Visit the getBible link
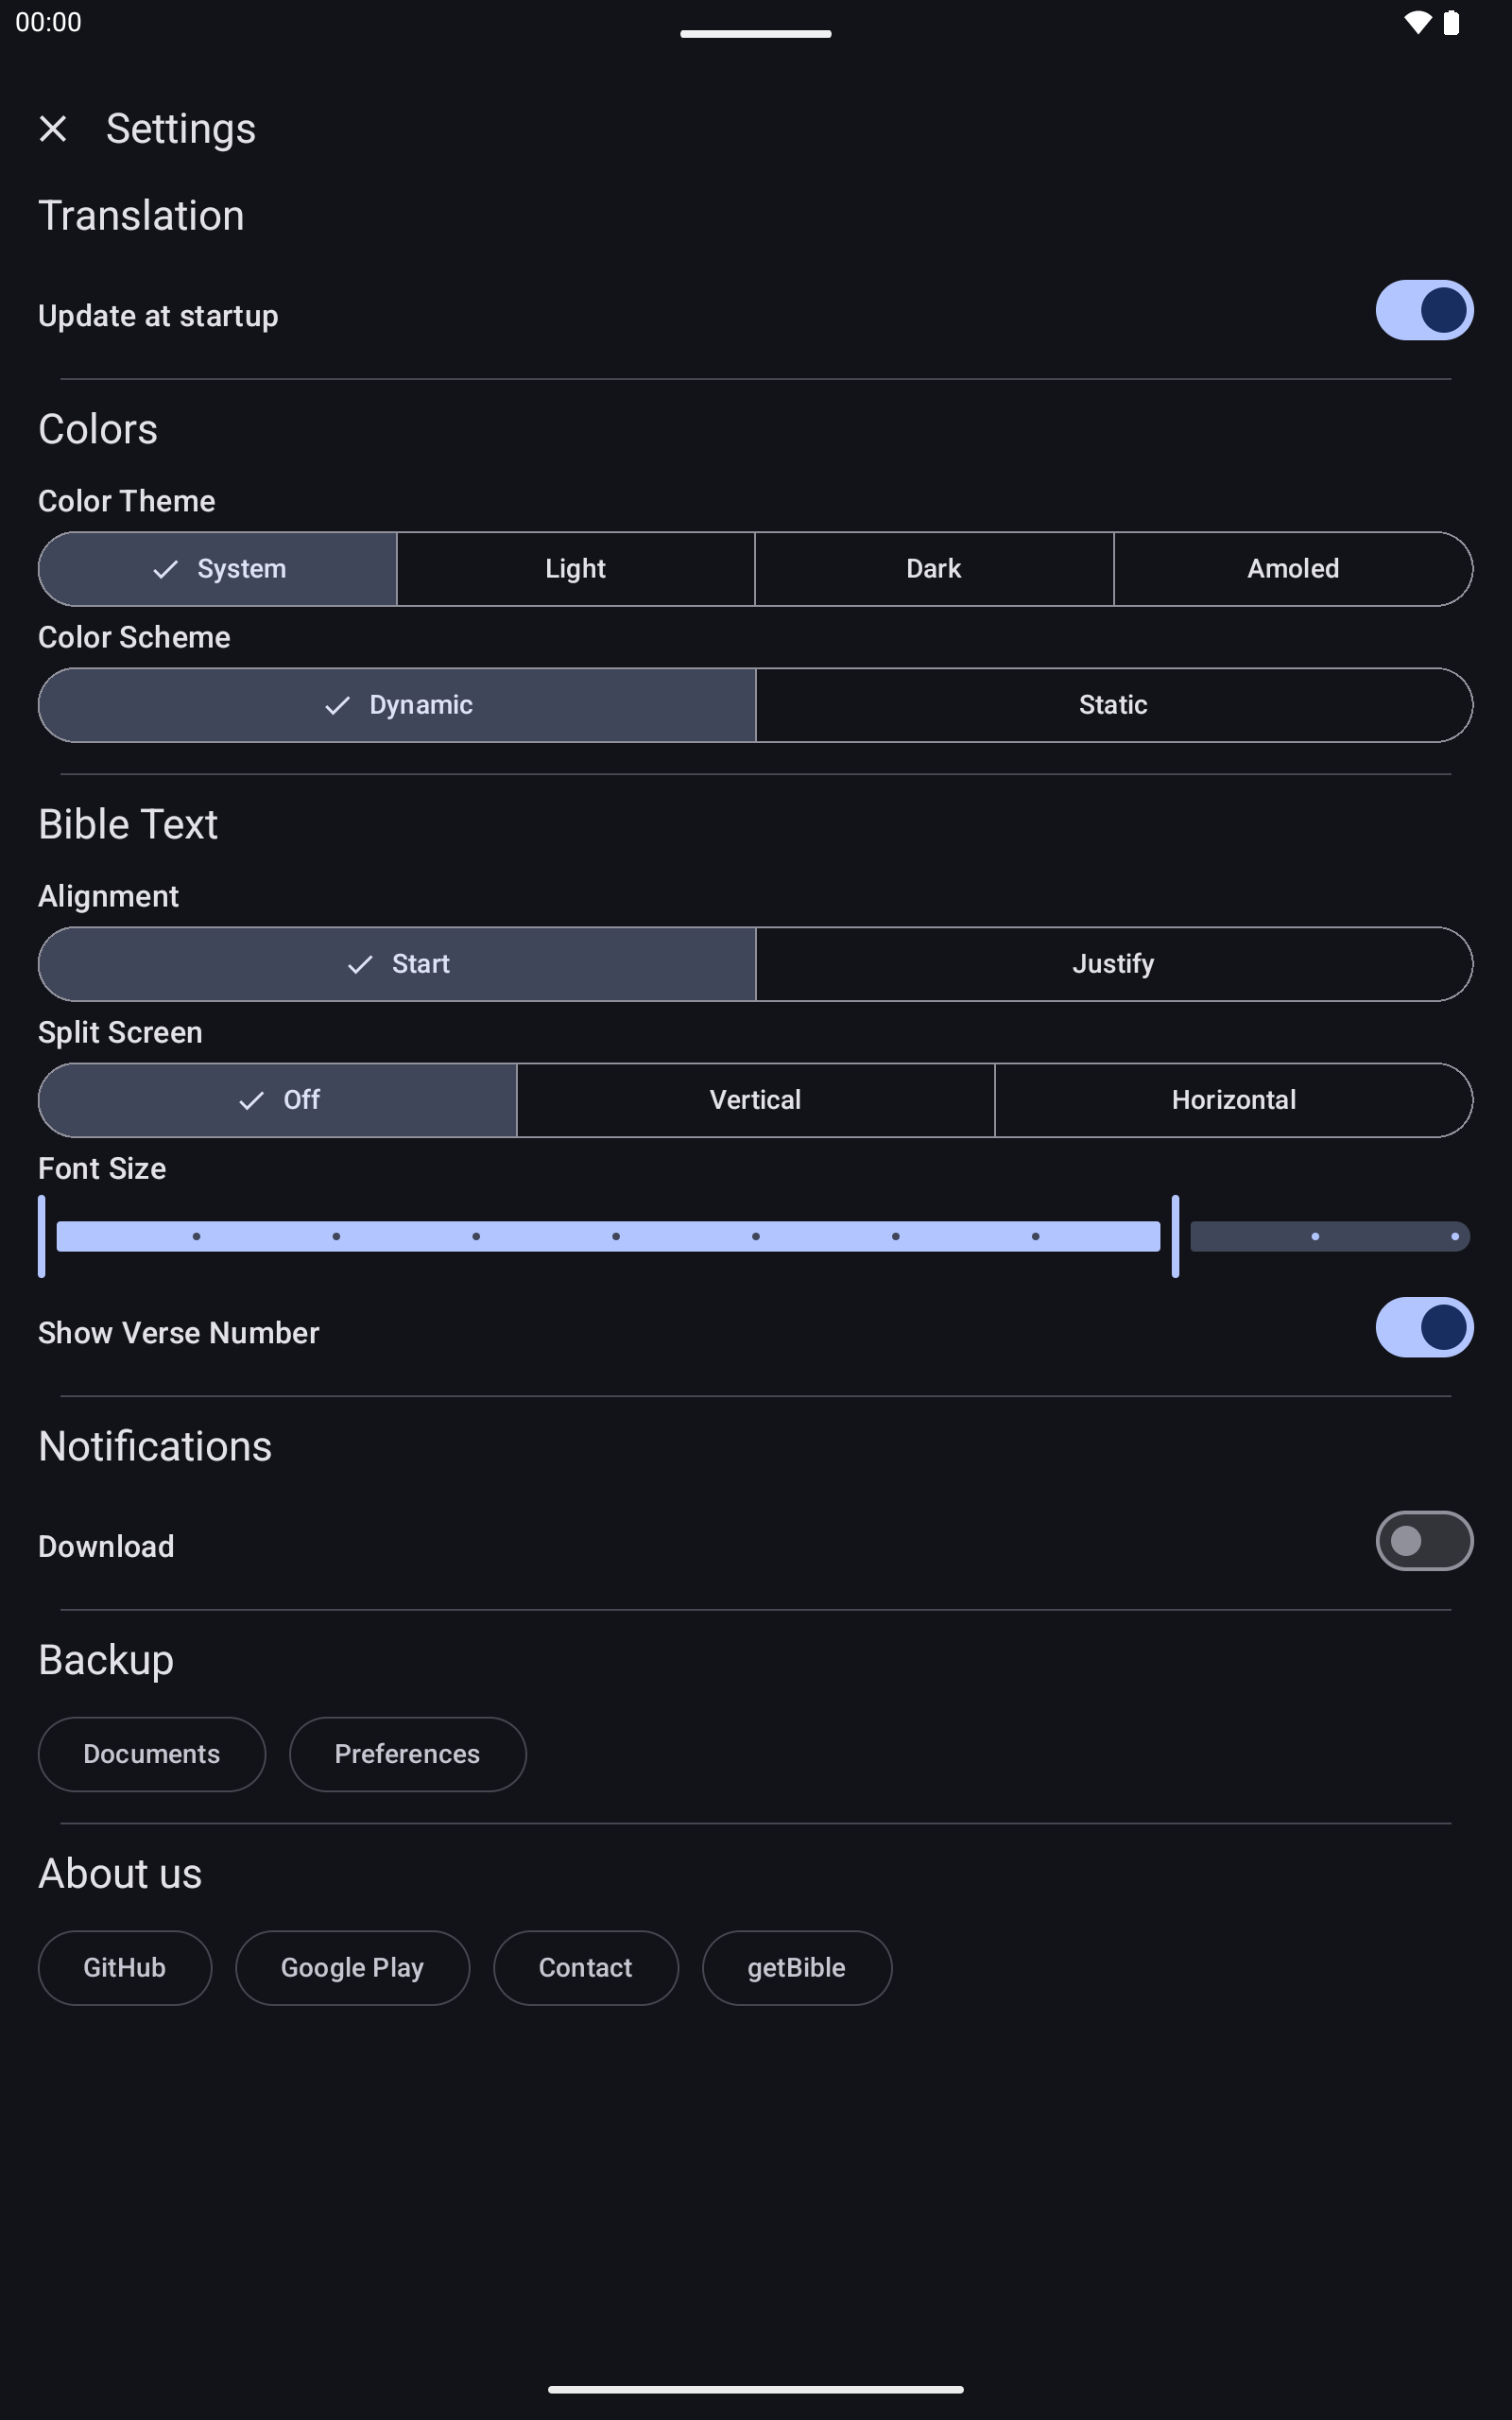Image resolution: width=1512 pixels, height=2420 pixels. click(x=796, y=1968)
